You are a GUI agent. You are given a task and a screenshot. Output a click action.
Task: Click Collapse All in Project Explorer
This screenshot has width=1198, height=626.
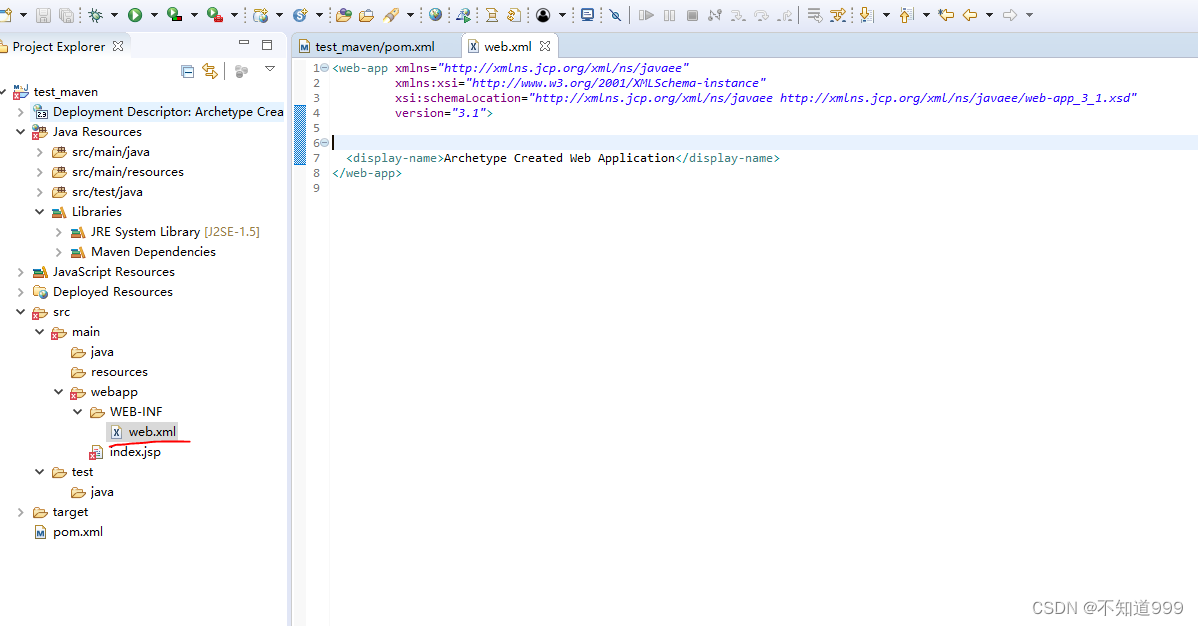[x=187, y=71]
